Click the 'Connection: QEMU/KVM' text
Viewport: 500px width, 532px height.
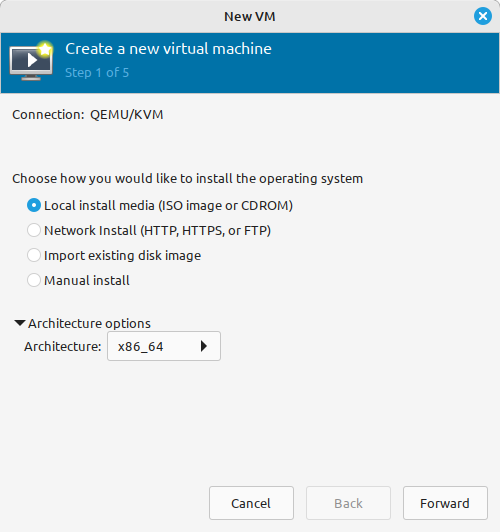pos(88,115)
